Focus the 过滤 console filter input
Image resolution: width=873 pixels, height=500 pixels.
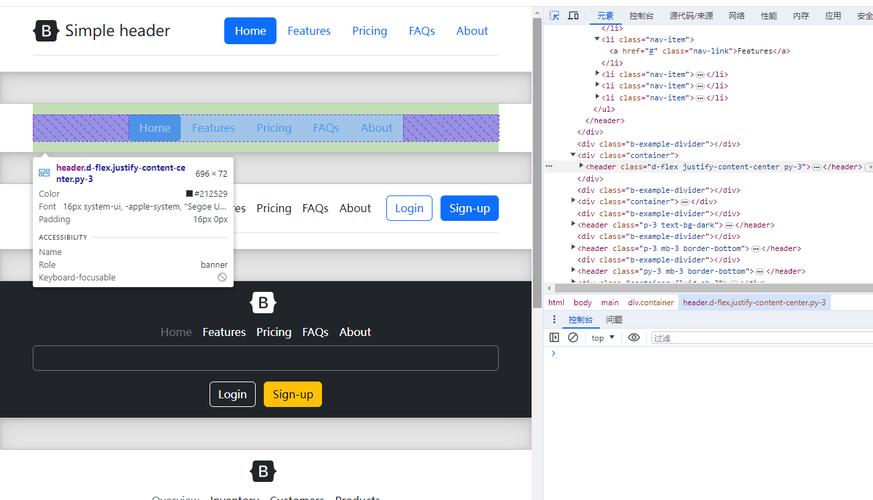pyautogui.click(x=762, y=338)
